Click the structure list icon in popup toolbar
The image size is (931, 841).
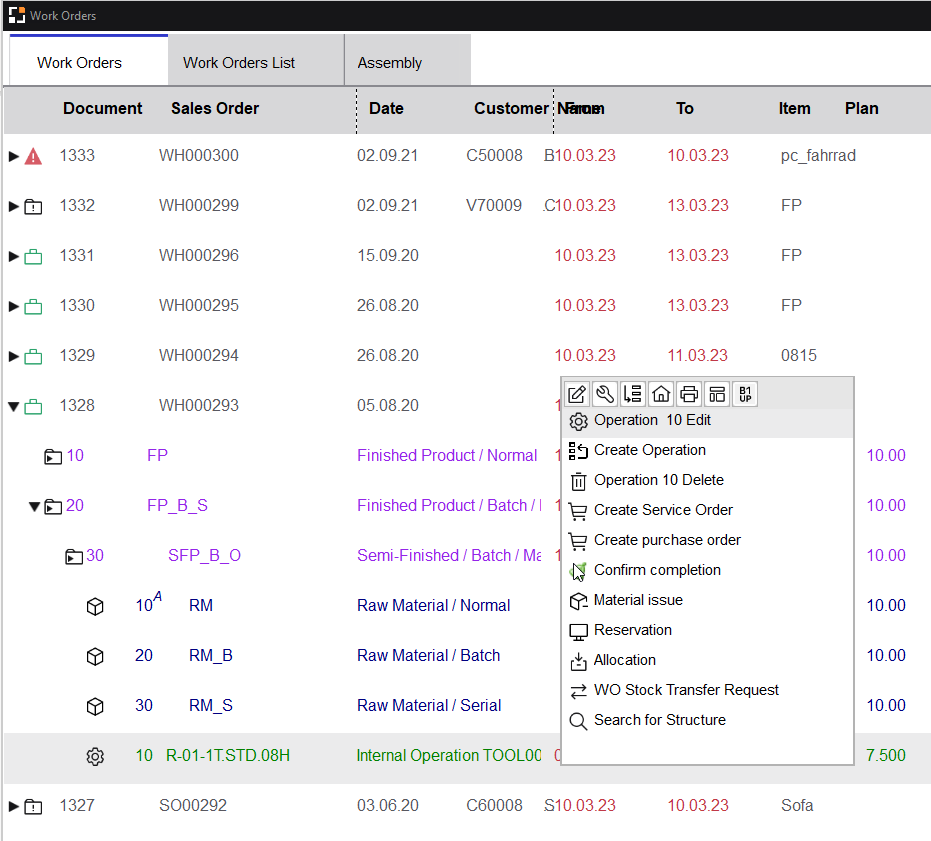[x=633, y=394]
